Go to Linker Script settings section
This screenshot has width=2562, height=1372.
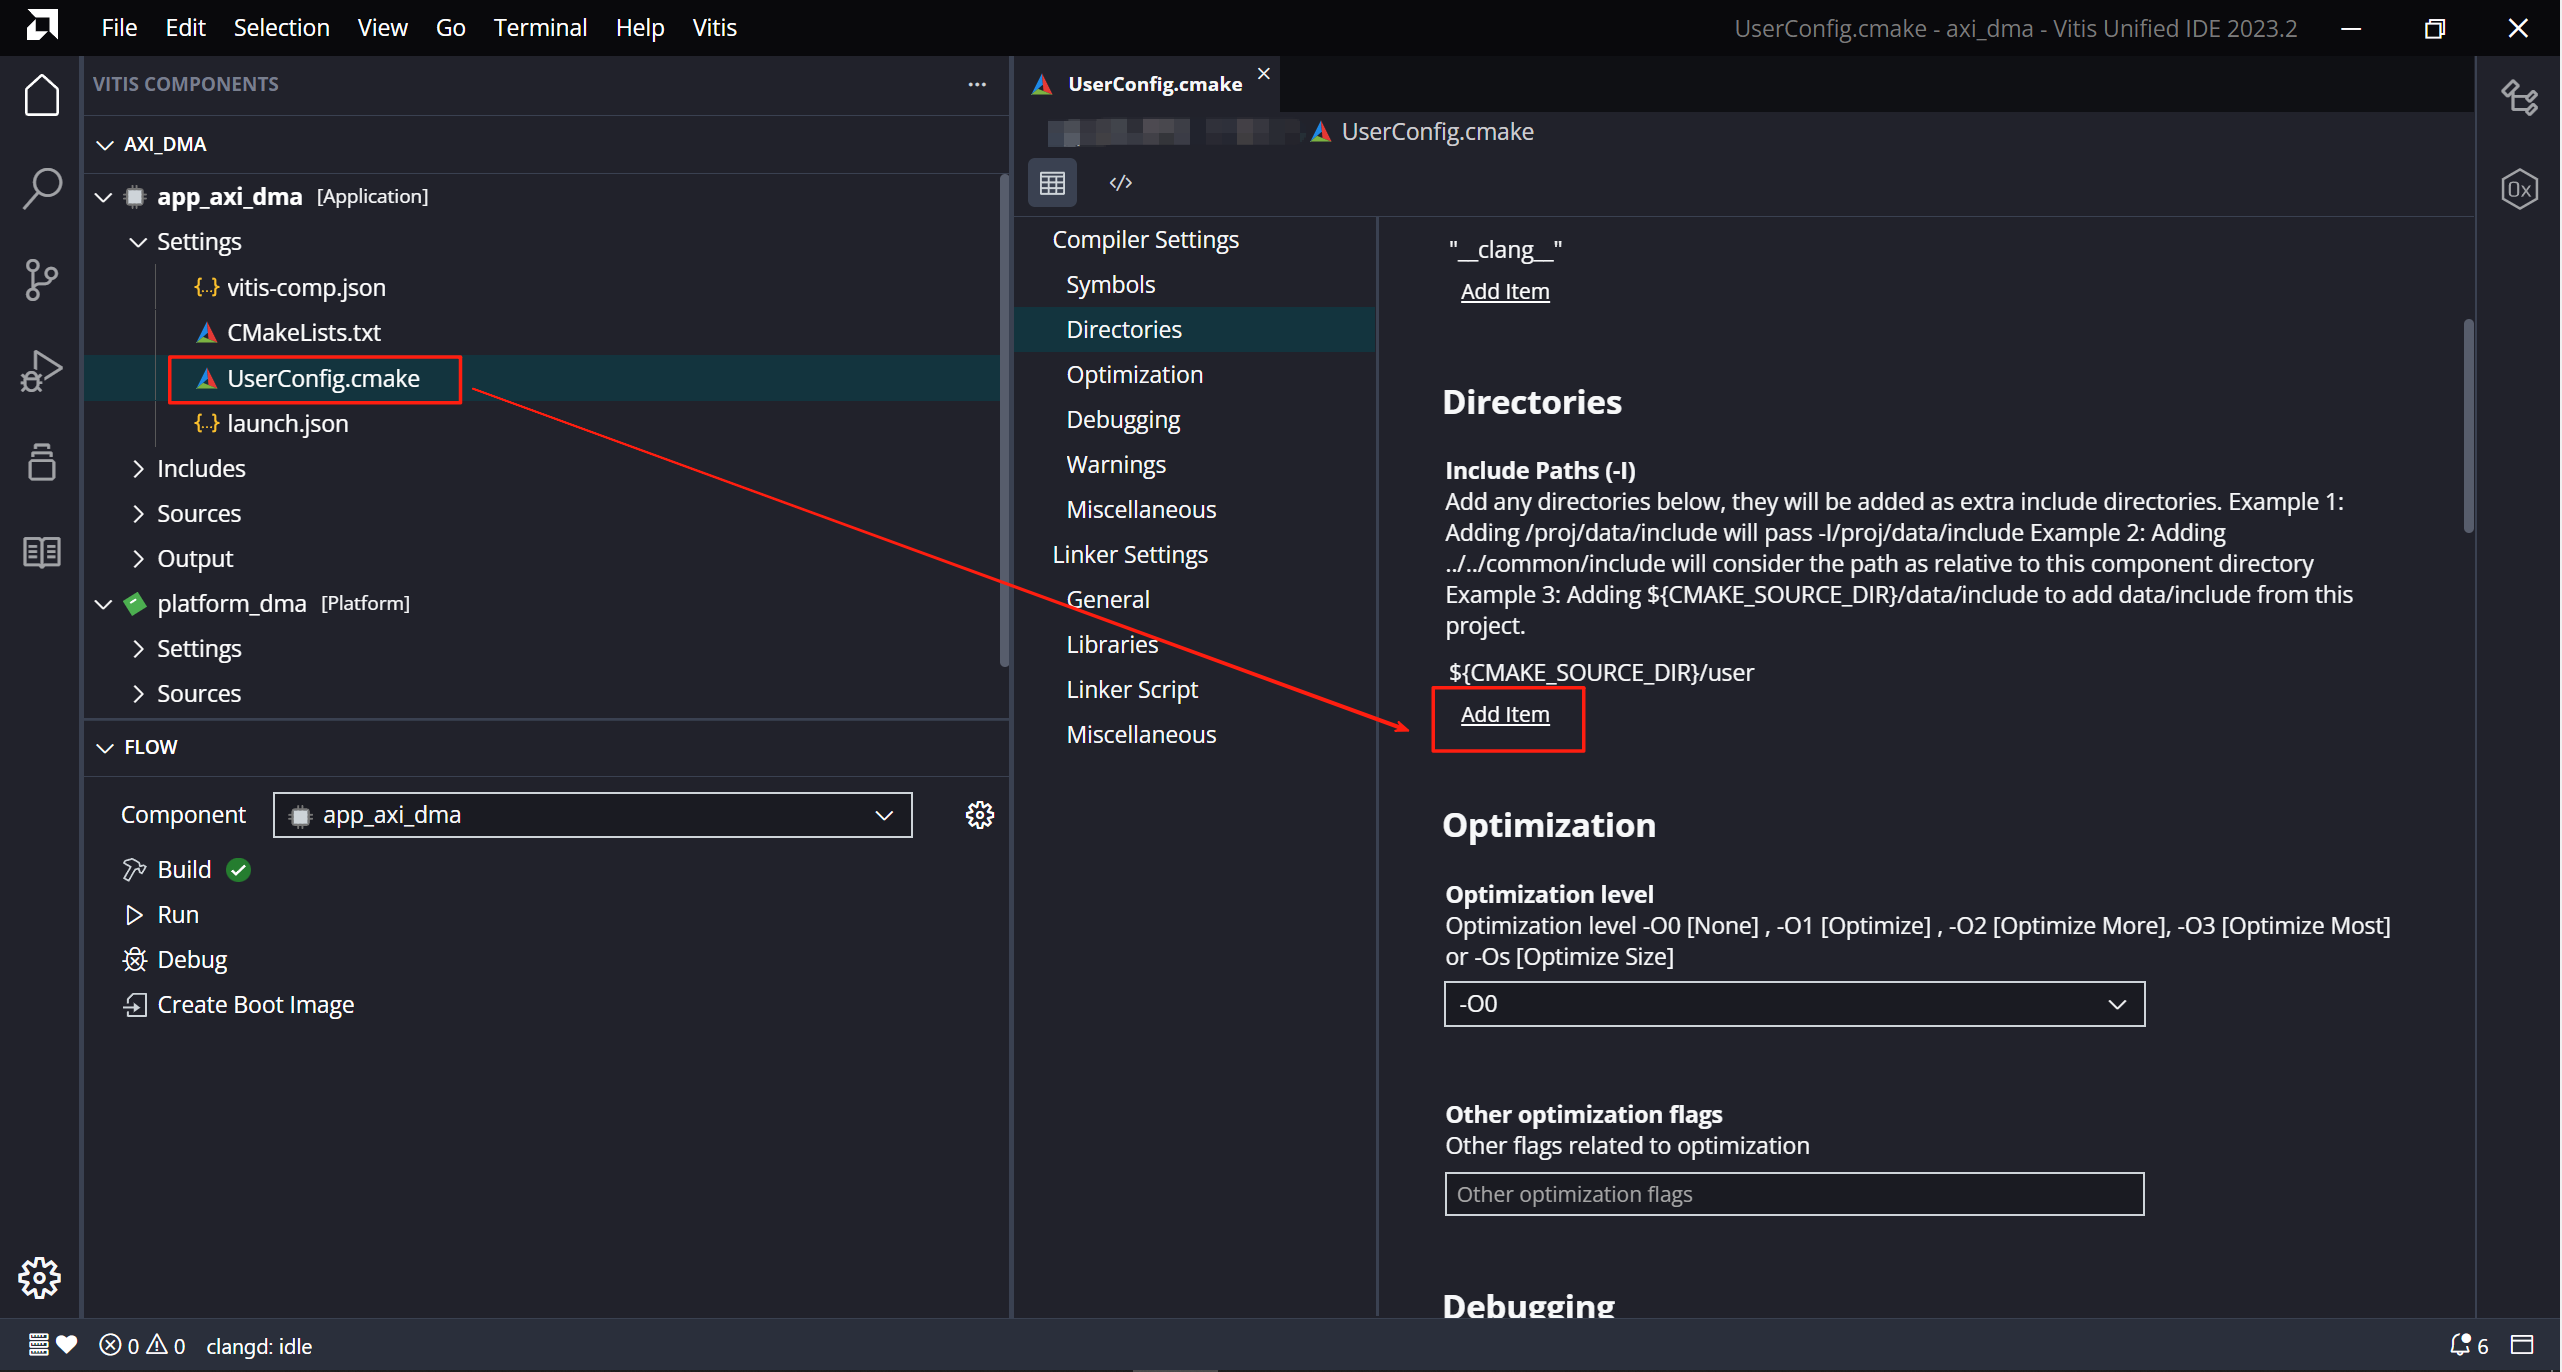pyautogui.click(x=1132, y=690)
